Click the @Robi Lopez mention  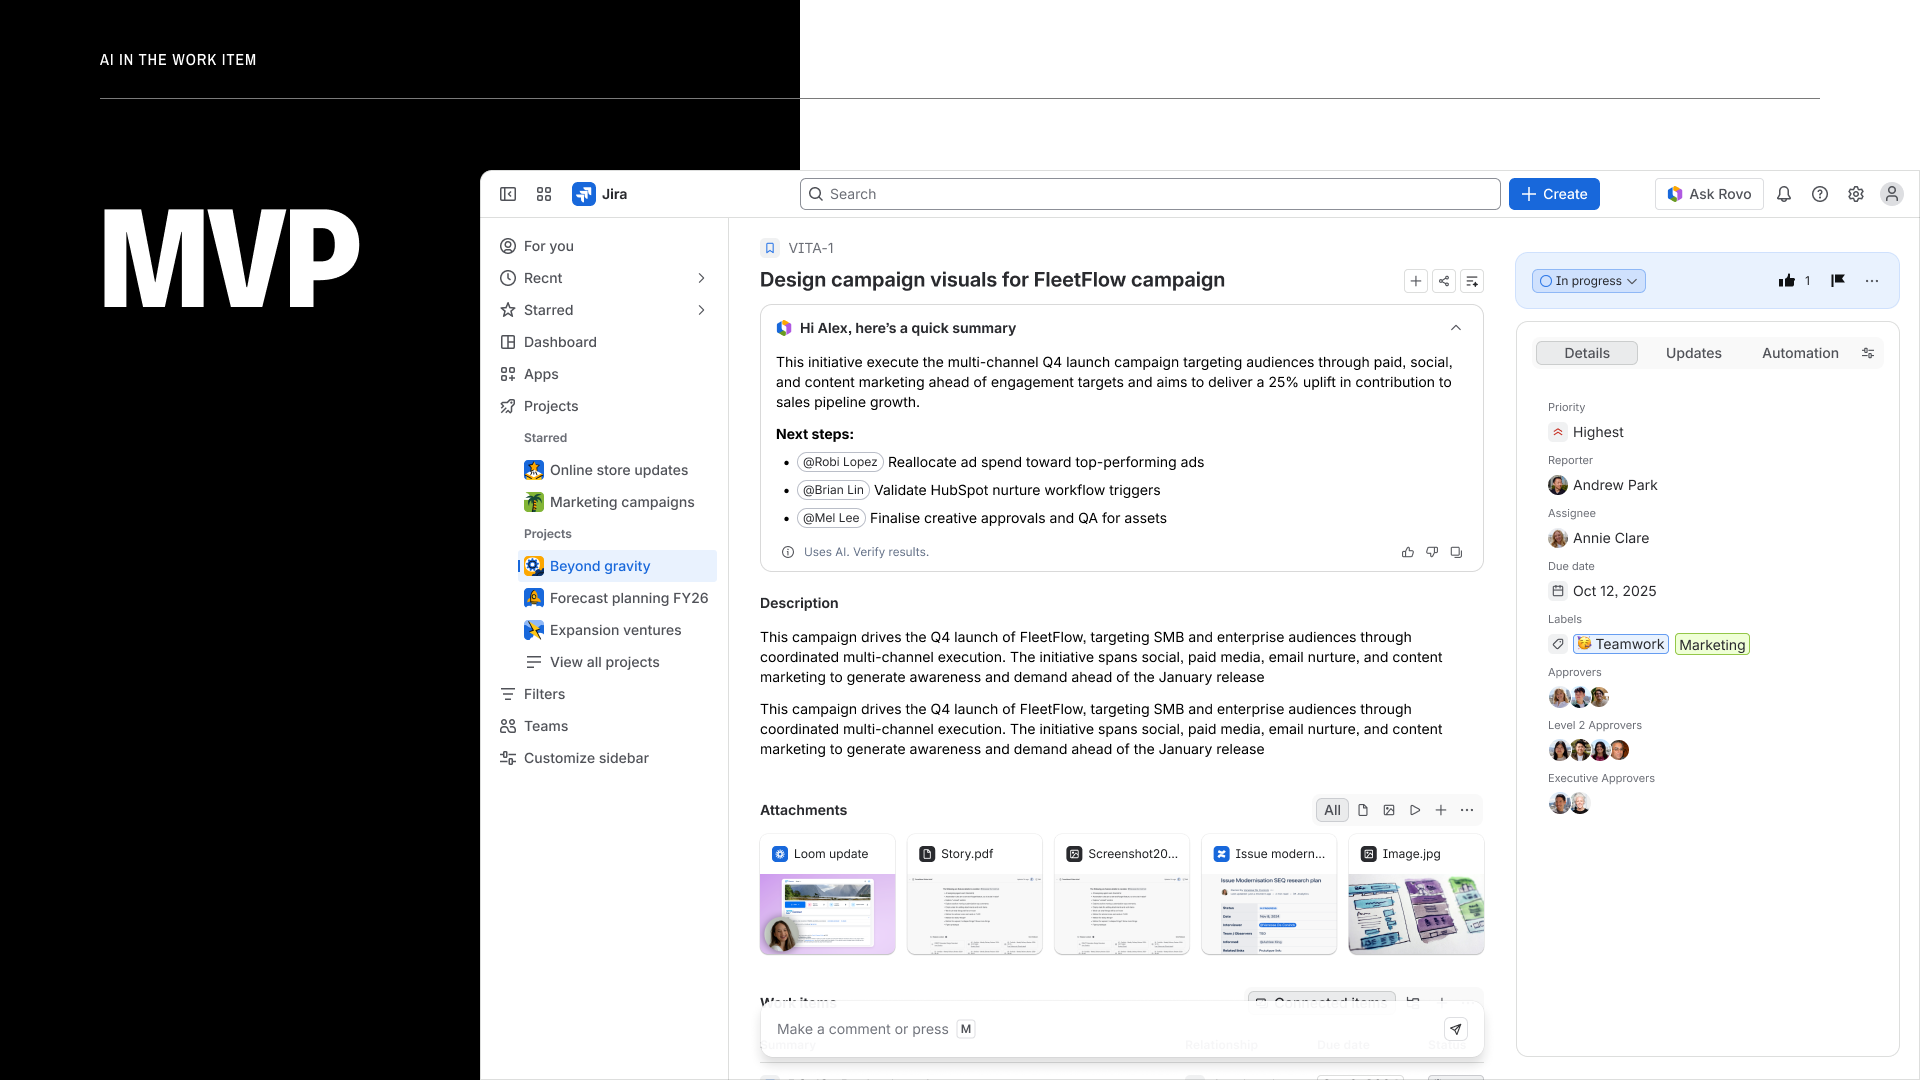click(x=840, y=462)
